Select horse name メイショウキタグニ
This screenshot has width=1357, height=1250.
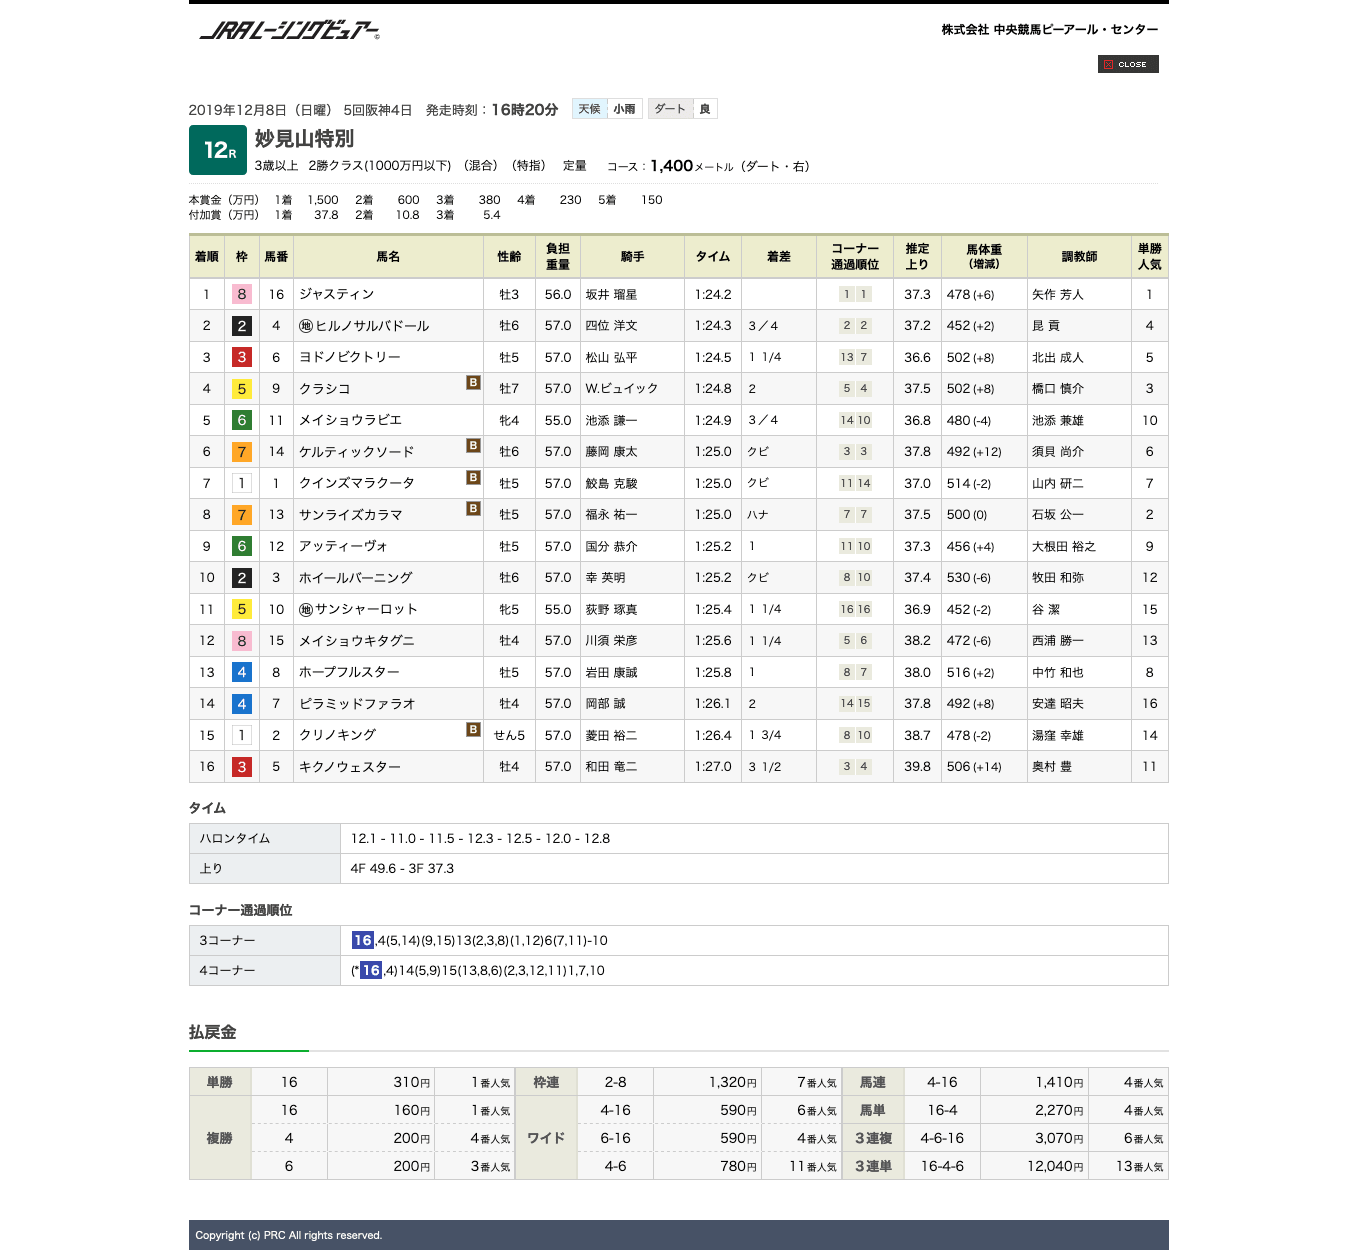[x=357, y=641]
